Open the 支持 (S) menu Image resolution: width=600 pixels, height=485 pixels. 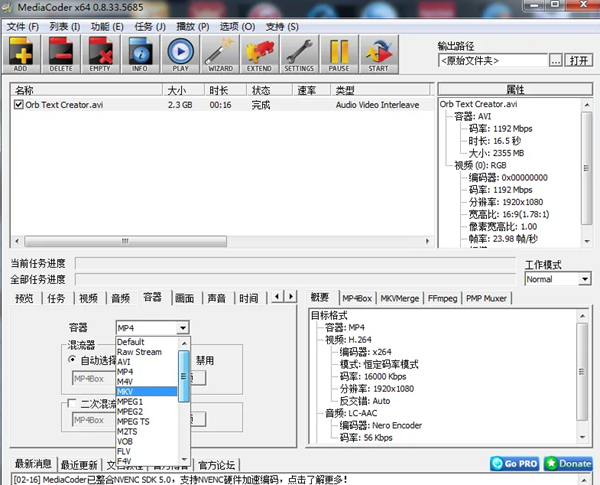(x=282, y=27)
